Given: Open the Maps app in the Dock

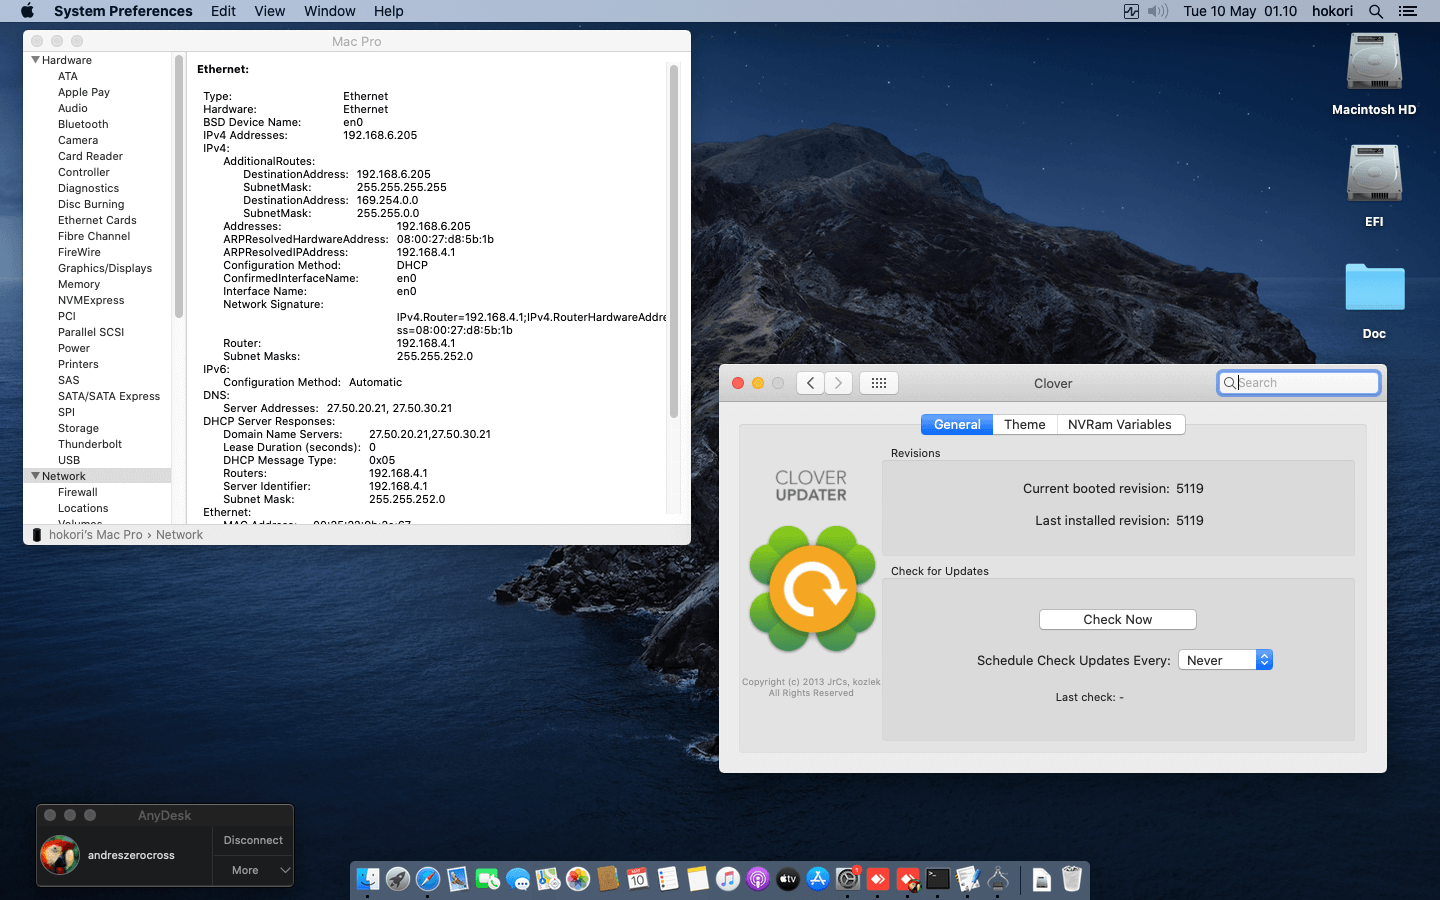Looking at the screenshot, I should coord(548,880).
